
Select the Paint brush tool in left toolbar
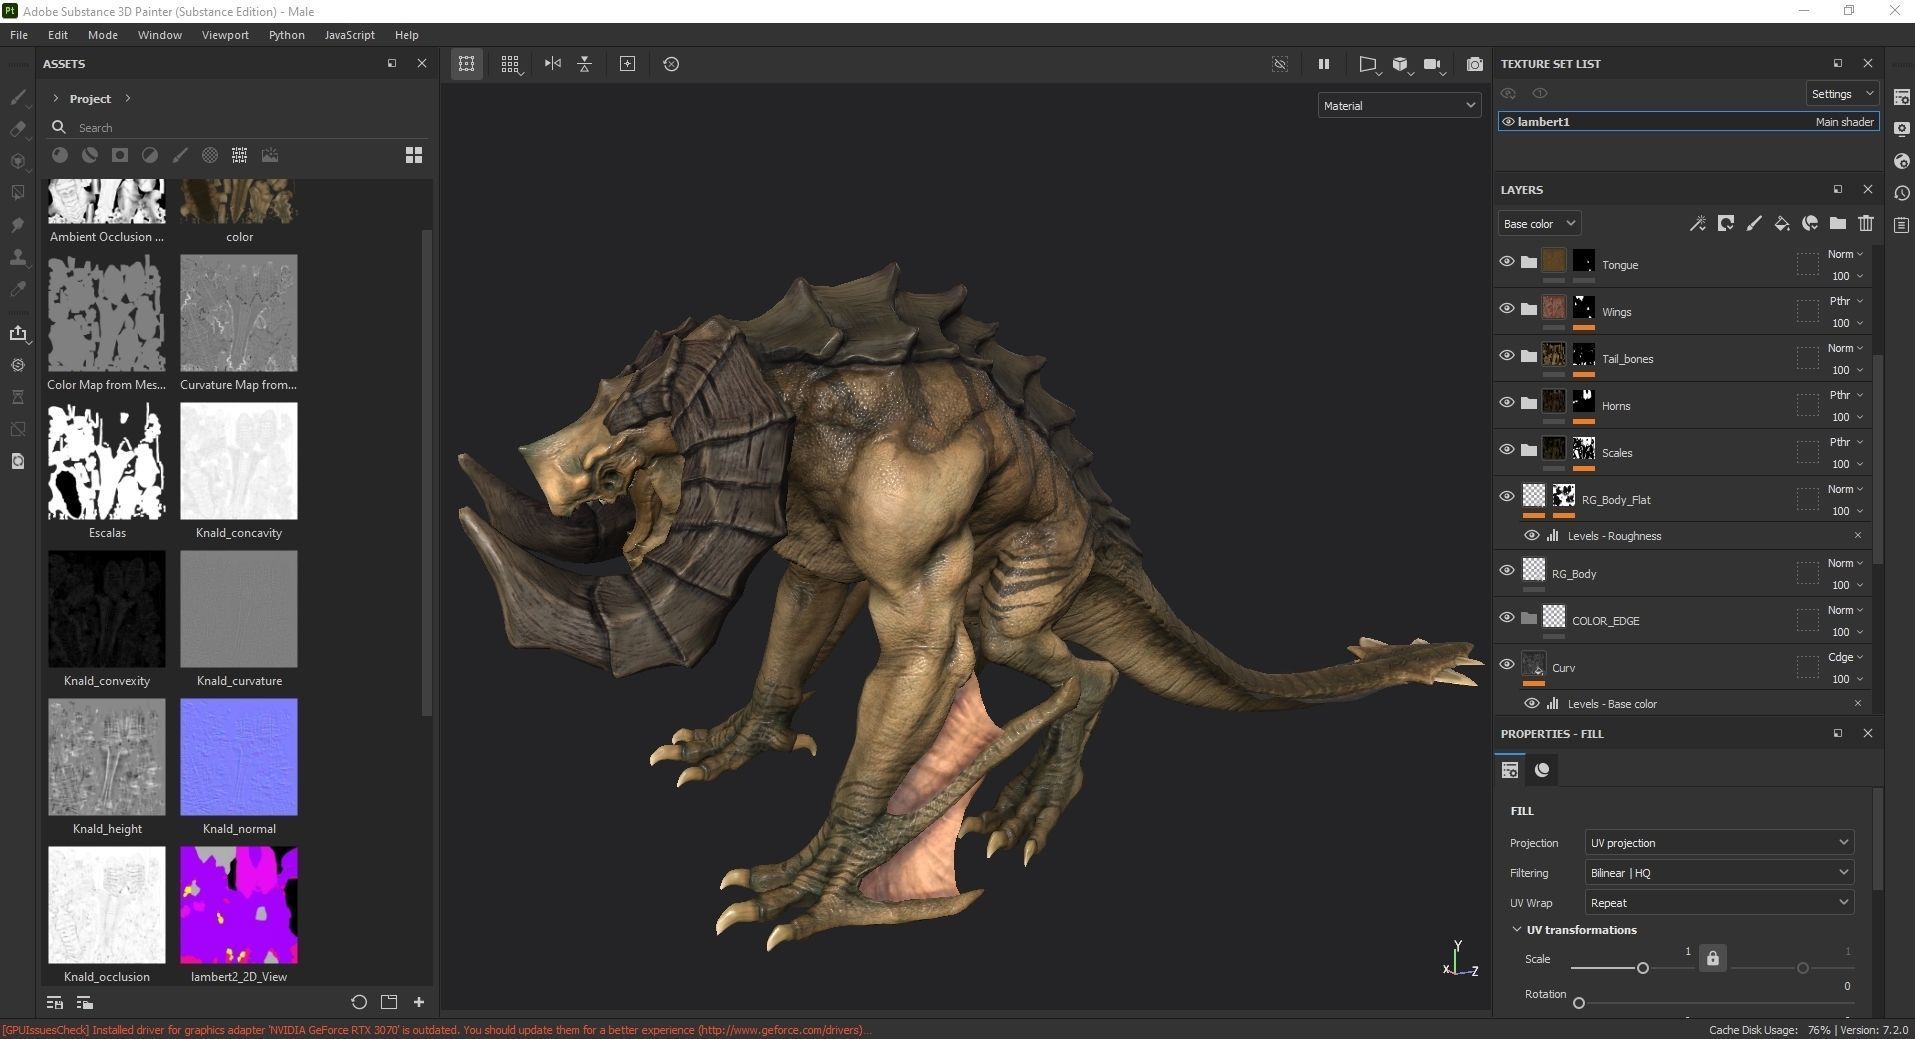click(18, 97)
